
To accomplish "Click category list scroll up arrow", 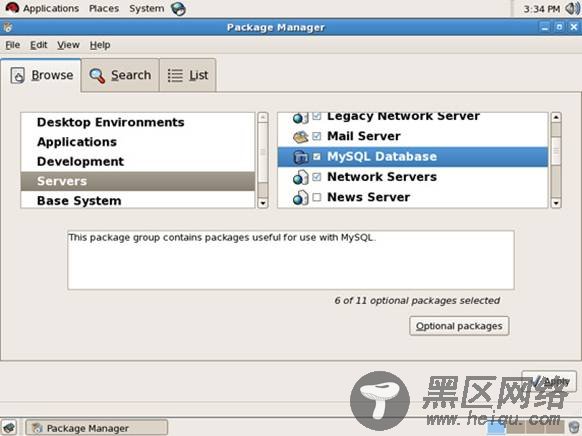I will 263,118.
